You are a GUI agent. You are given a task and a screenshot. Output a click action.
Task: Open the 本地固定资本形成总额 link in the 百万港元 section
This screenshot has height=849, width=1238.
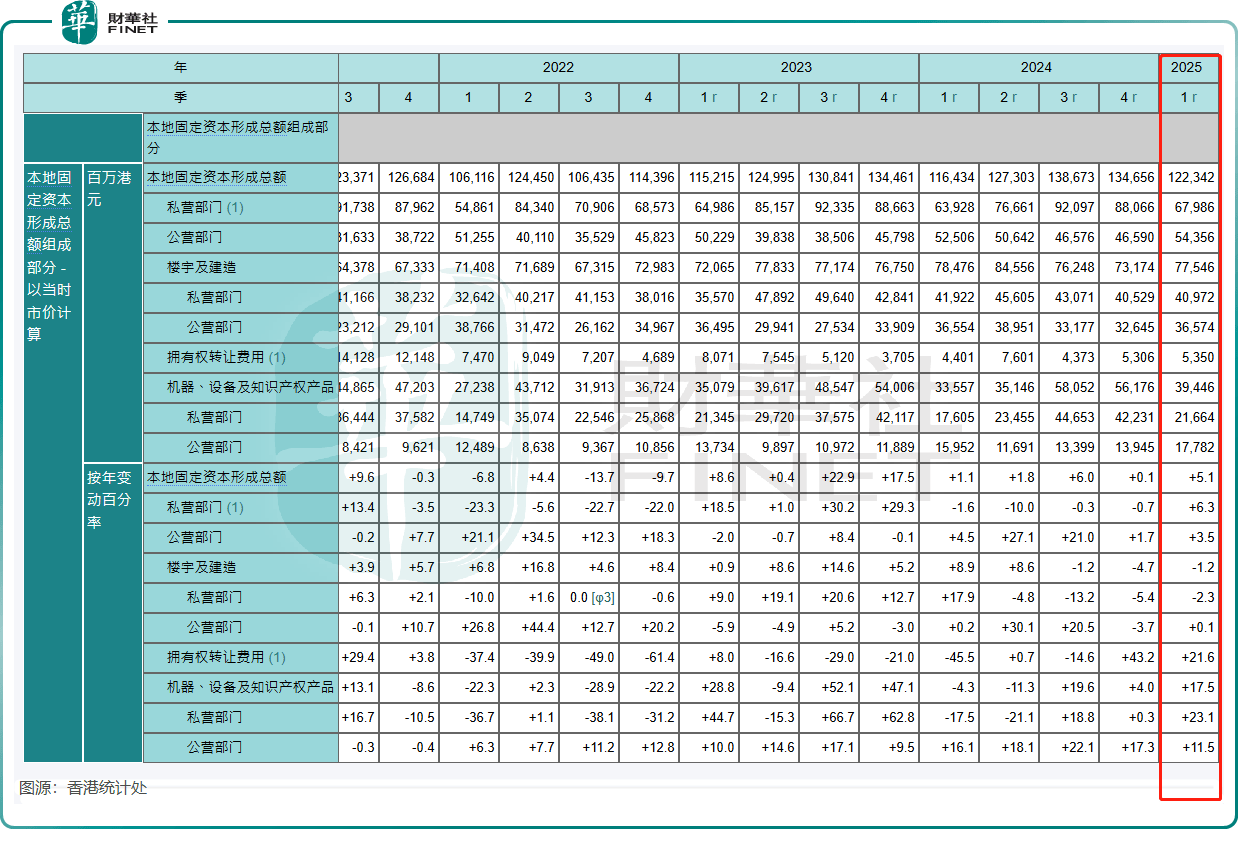coord(216,178)
